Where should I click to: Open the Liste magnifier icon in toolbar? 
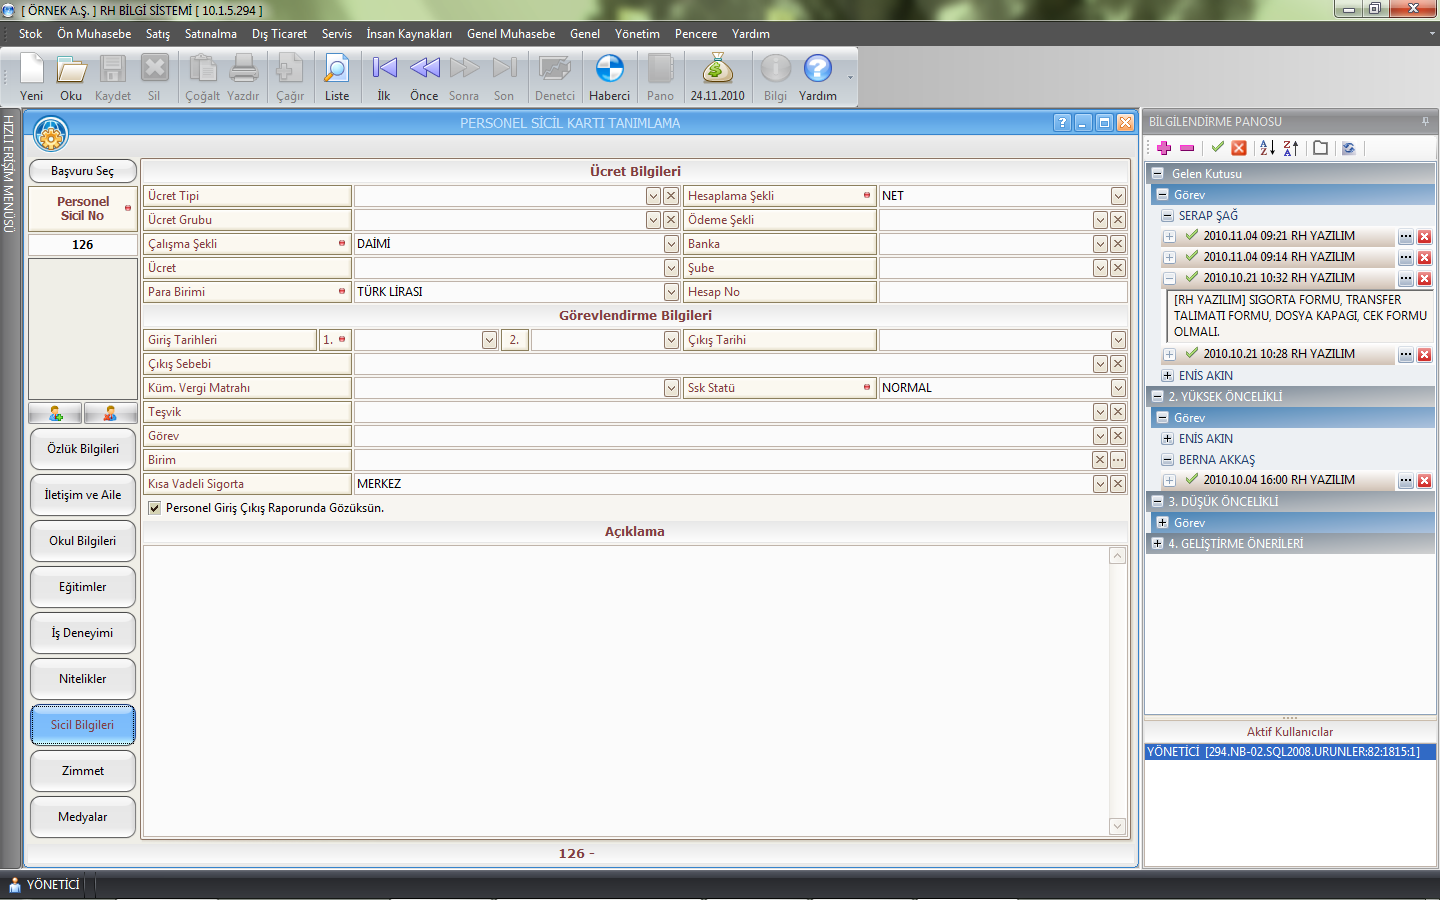pyautogui.click(x=337, y=70)
